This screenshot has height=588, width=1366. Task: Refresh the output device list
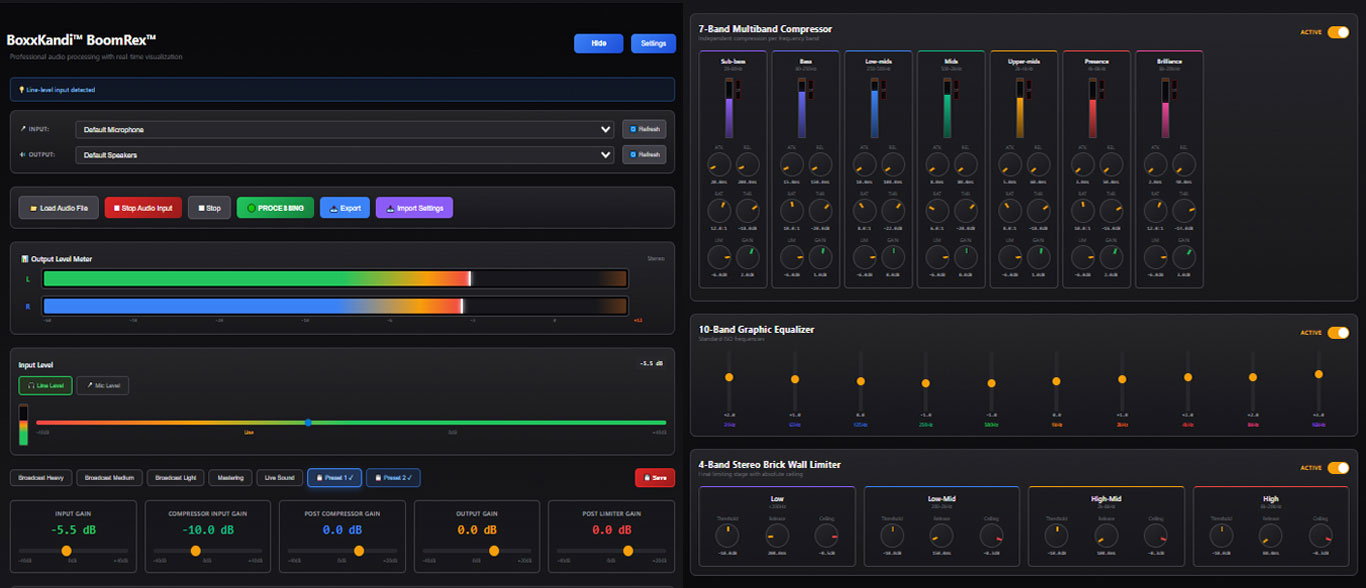click(x=644, y=155)
